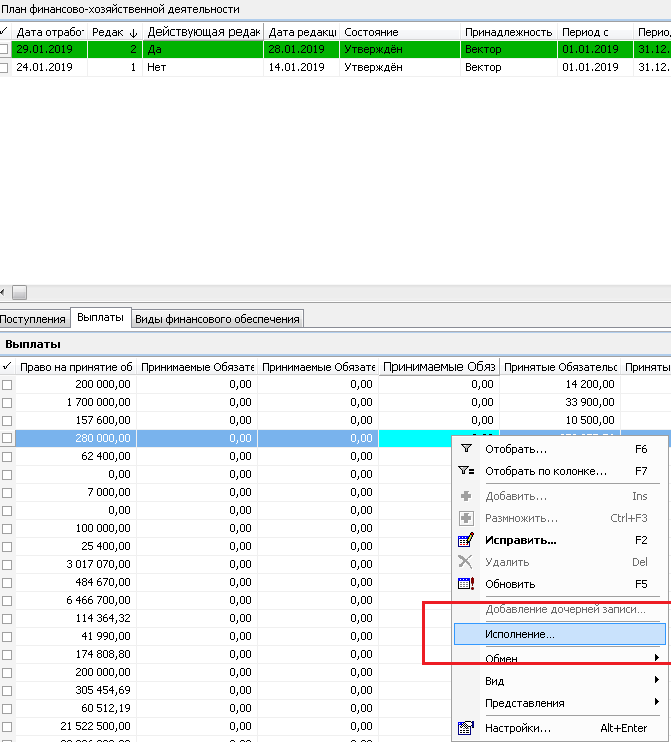
Task: Click the column filter icon for Отобрать по колонке
Action: point(465,471)
